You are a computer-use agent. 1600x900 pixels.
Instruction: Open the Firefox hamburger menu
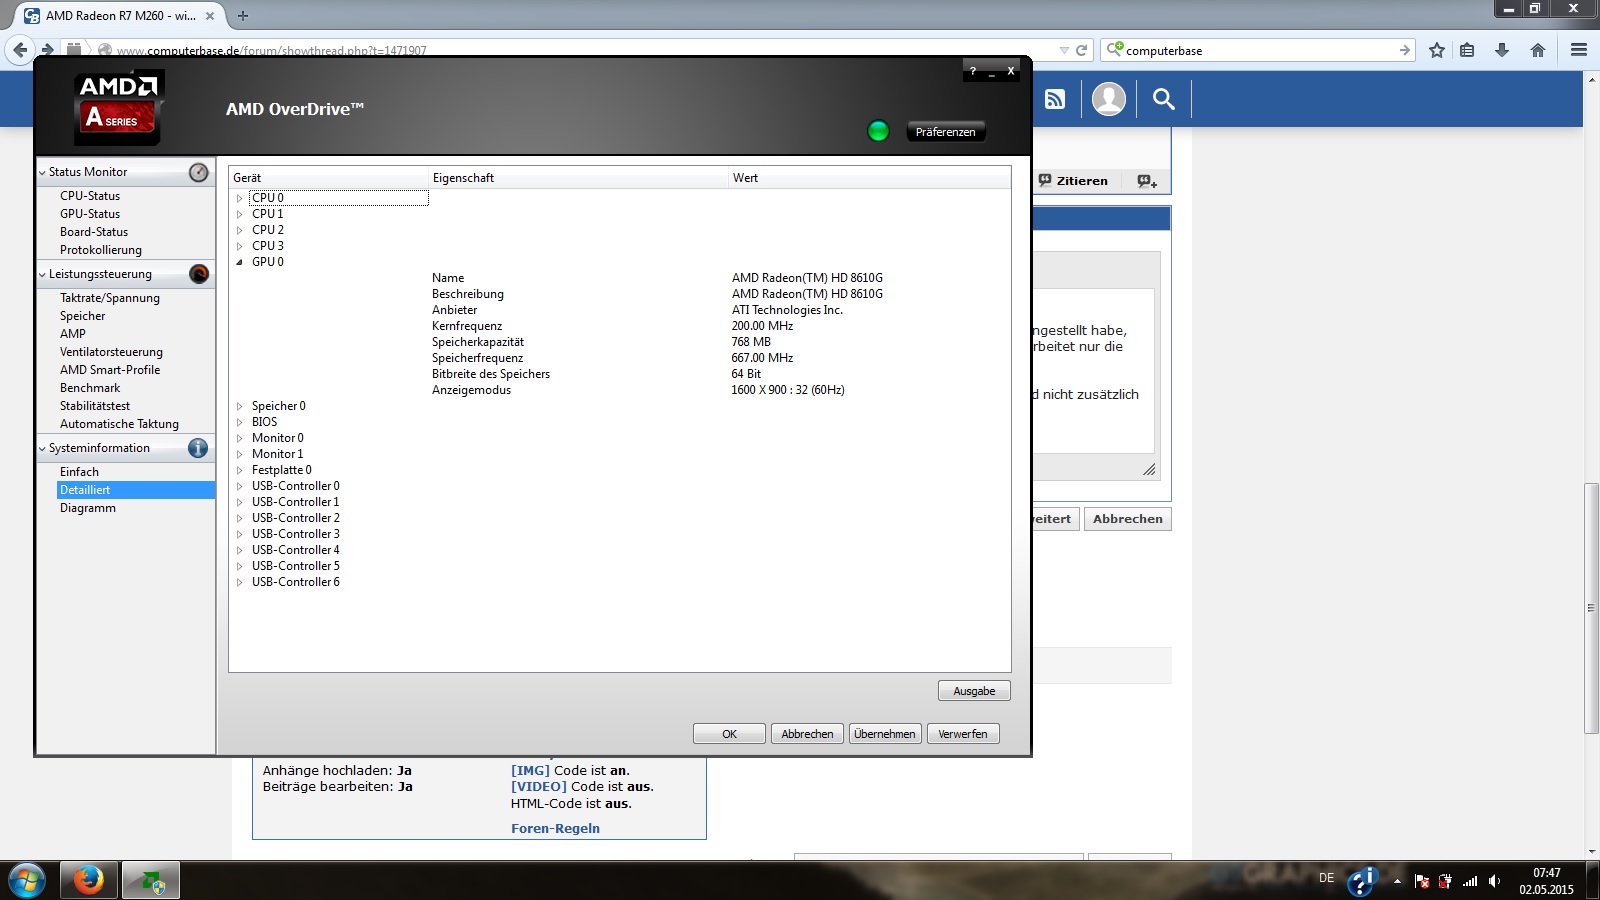[1579, 50]
